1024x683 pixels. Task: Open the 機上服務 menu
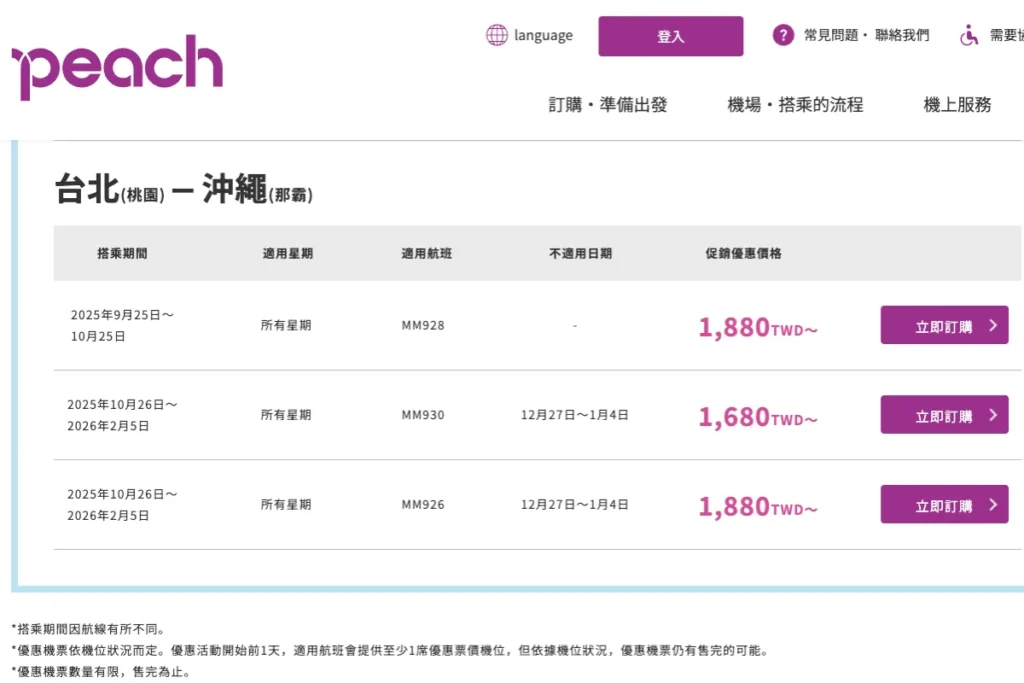point(957,104)
